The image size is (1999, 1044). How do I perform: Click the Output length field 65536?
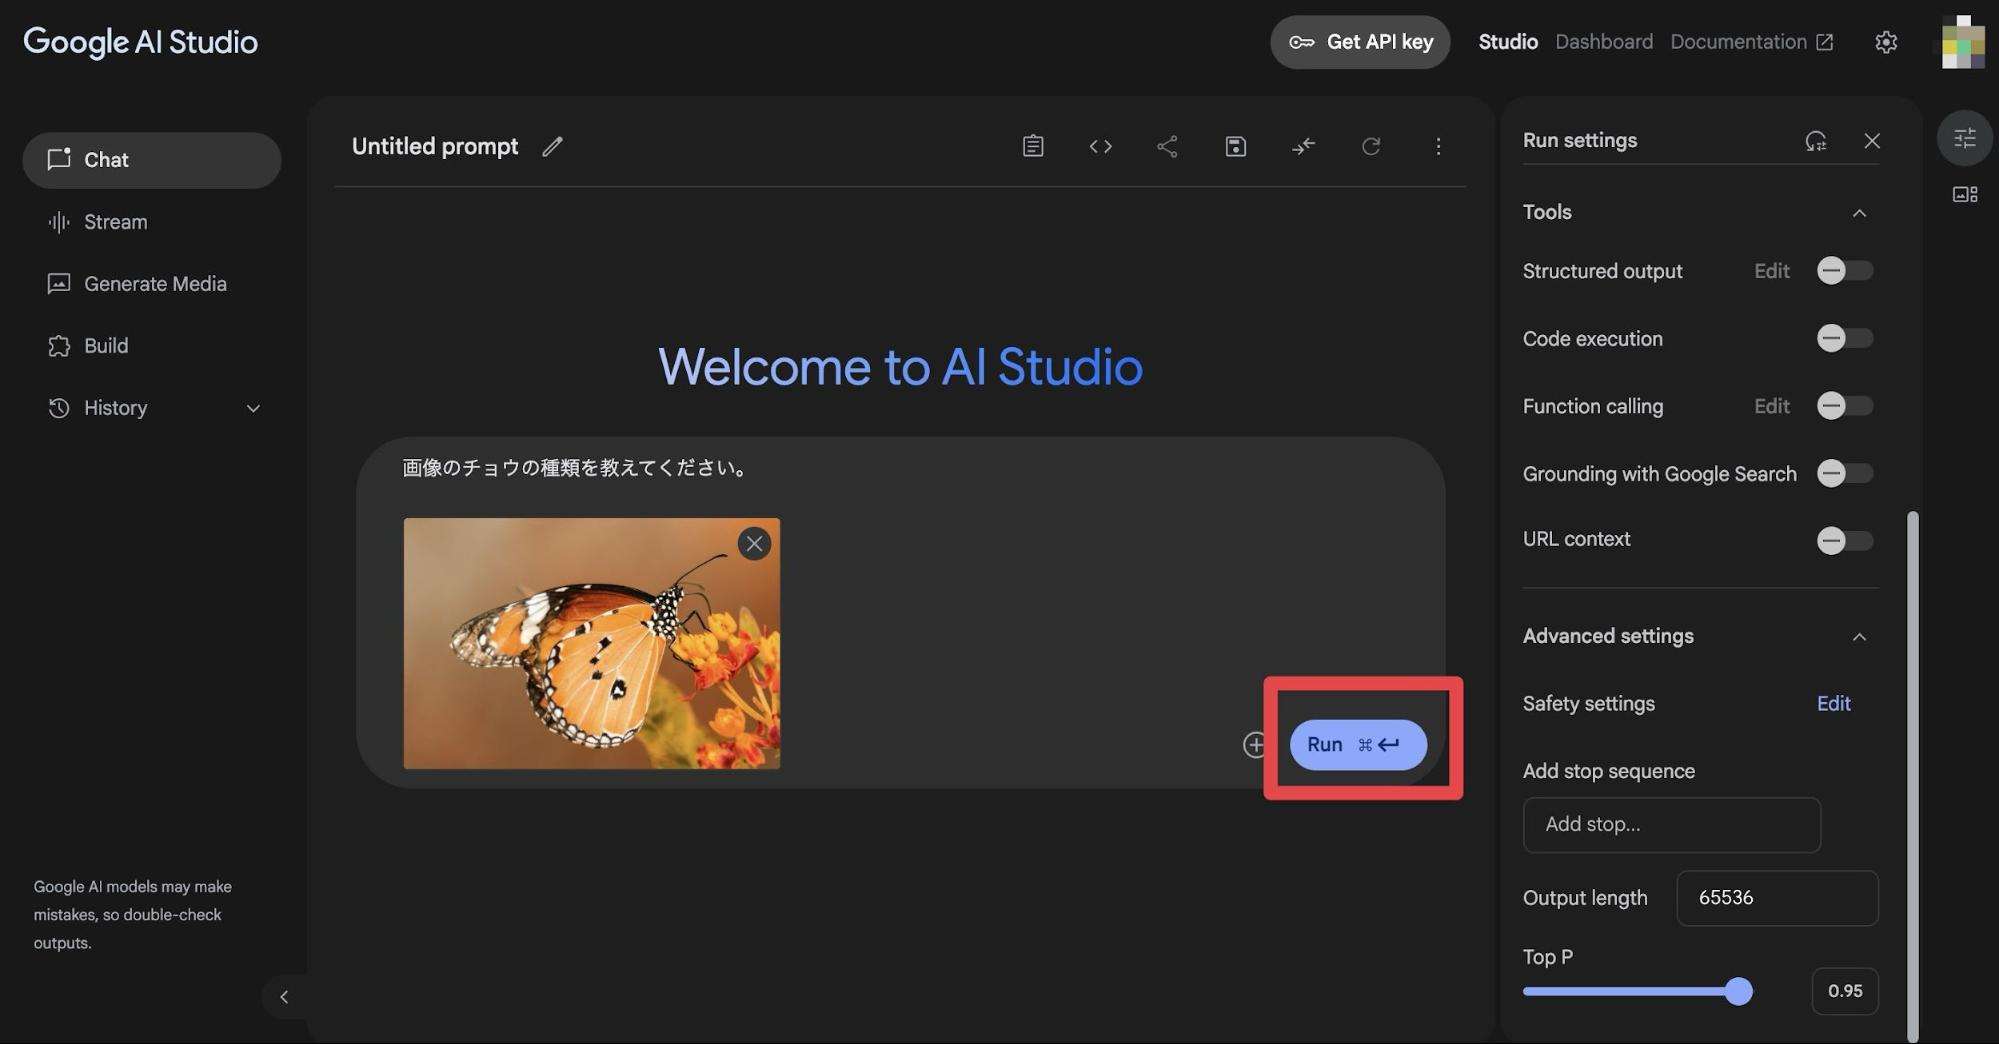pos(1777,898)
